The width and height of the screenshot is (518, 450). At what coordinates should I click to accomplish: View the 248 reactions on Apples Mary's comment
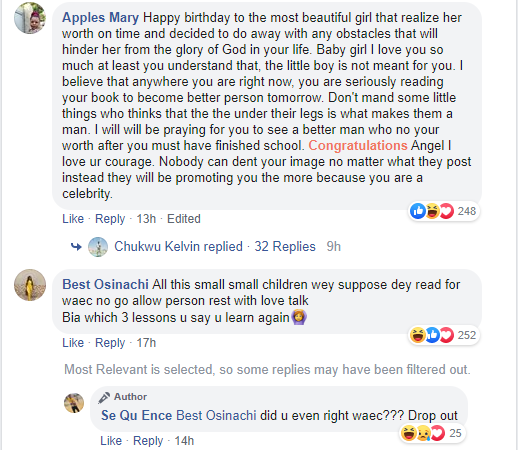pyautogui.click(x=444, y=211)
